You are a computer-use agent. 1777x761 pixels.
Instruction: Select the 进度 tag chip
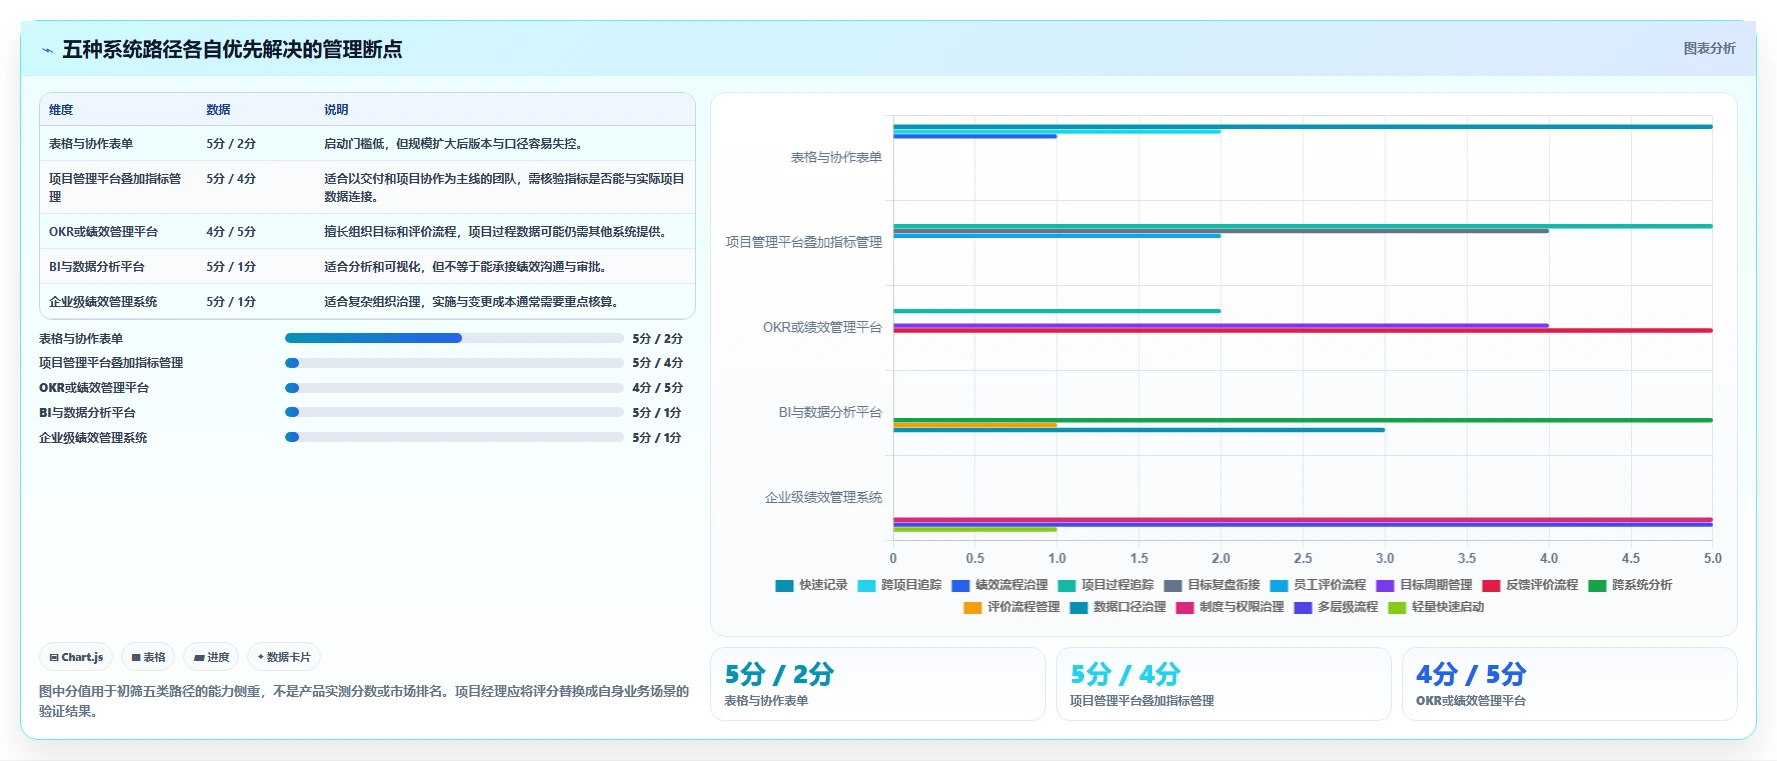click(211, 657)
